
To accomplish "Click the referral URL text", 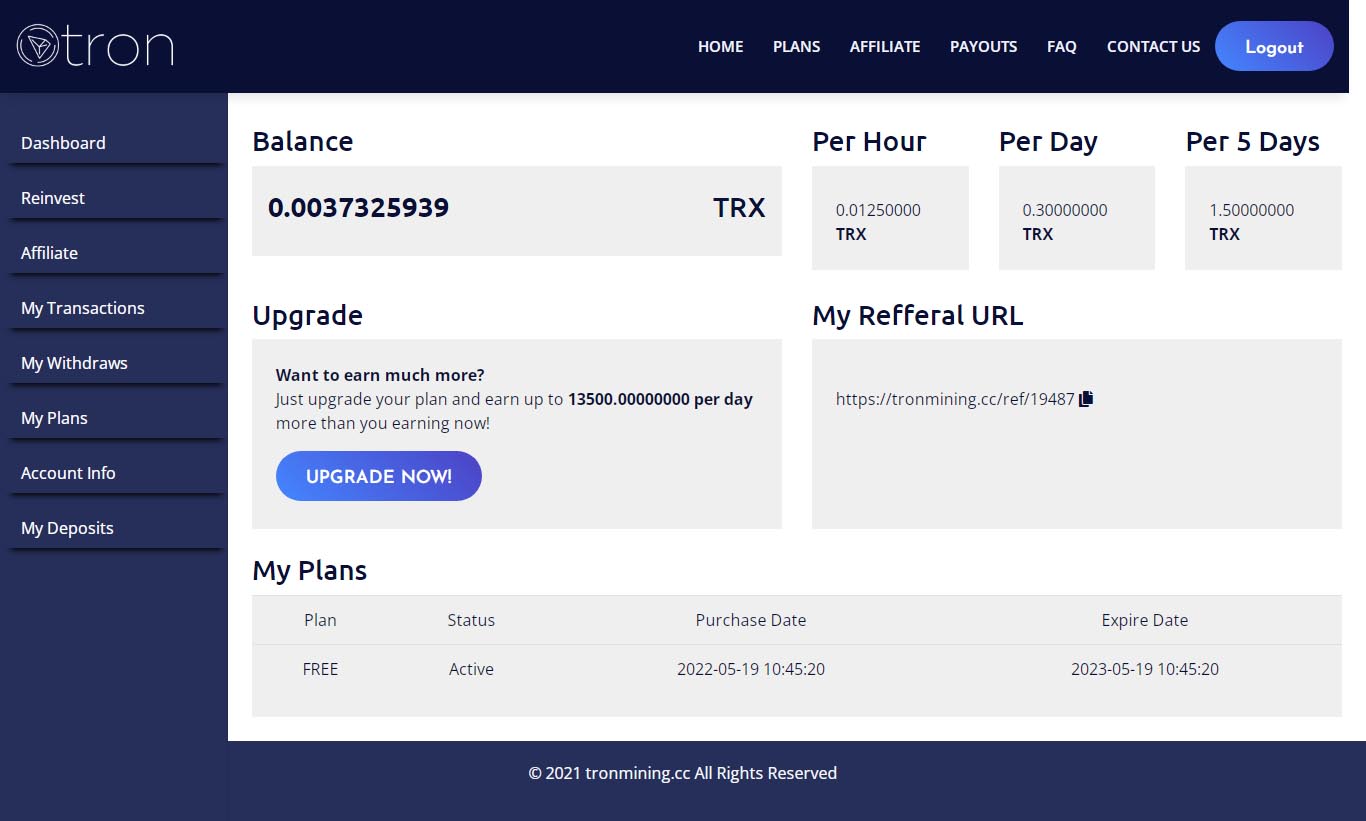I will click(955, 399).
